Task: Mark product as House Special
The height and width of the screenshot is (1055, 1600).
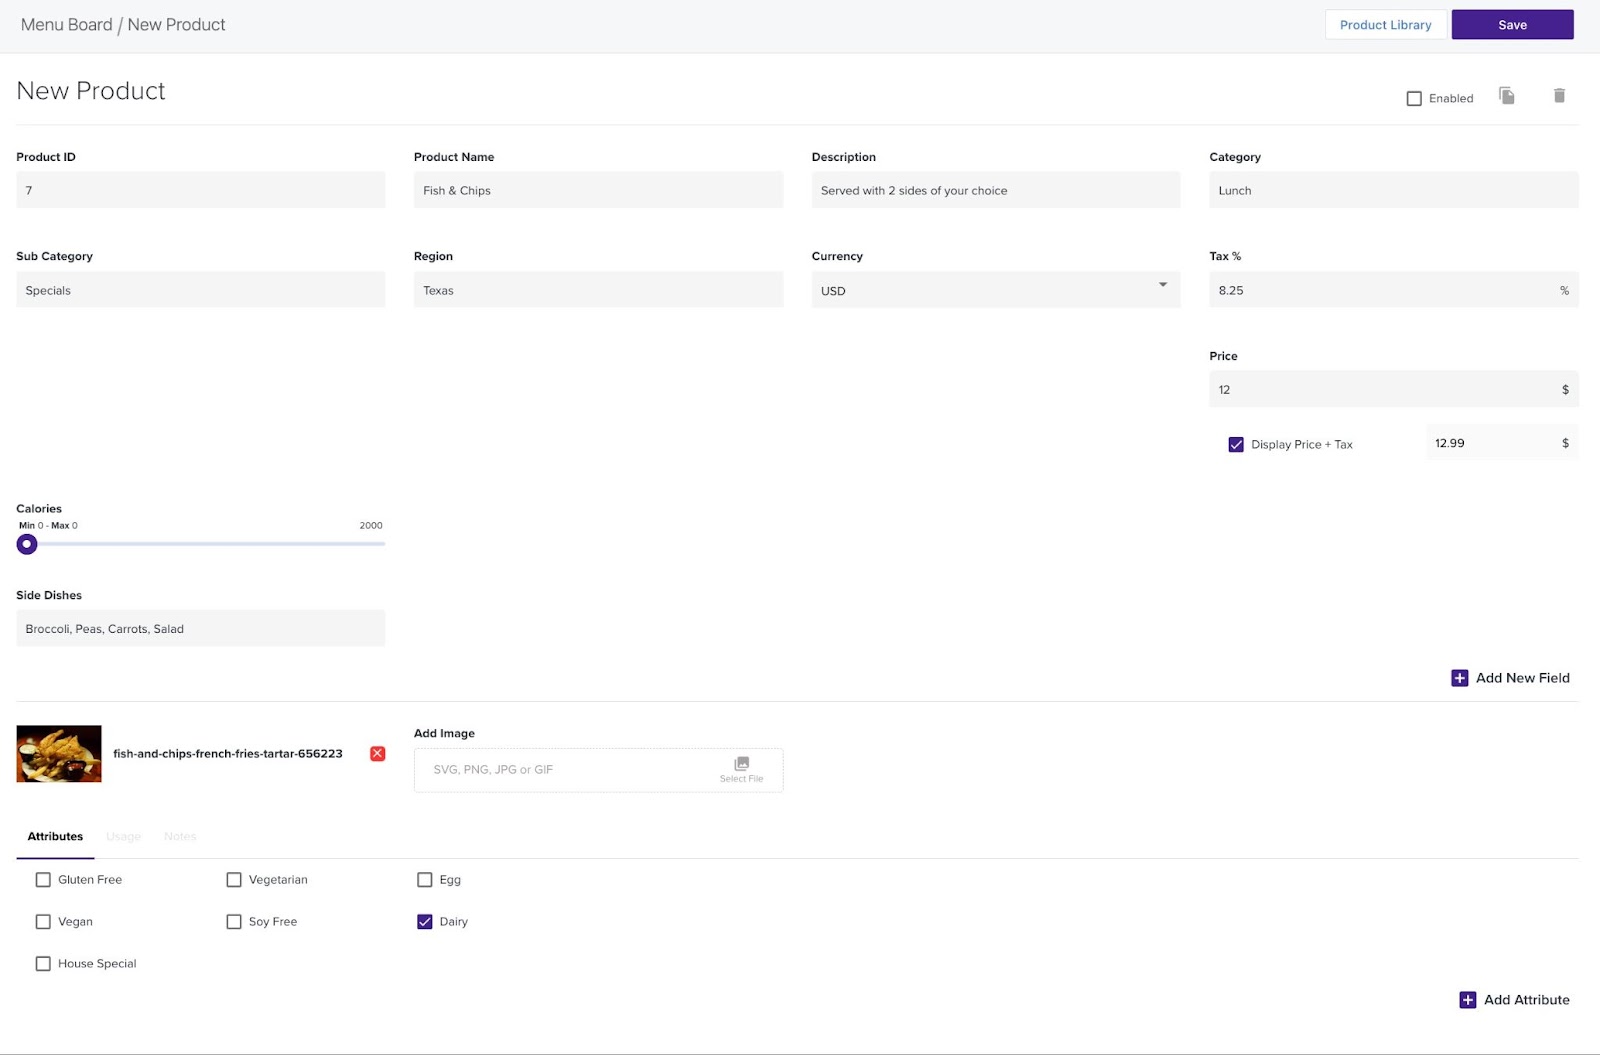Action: tap(43, 963)
